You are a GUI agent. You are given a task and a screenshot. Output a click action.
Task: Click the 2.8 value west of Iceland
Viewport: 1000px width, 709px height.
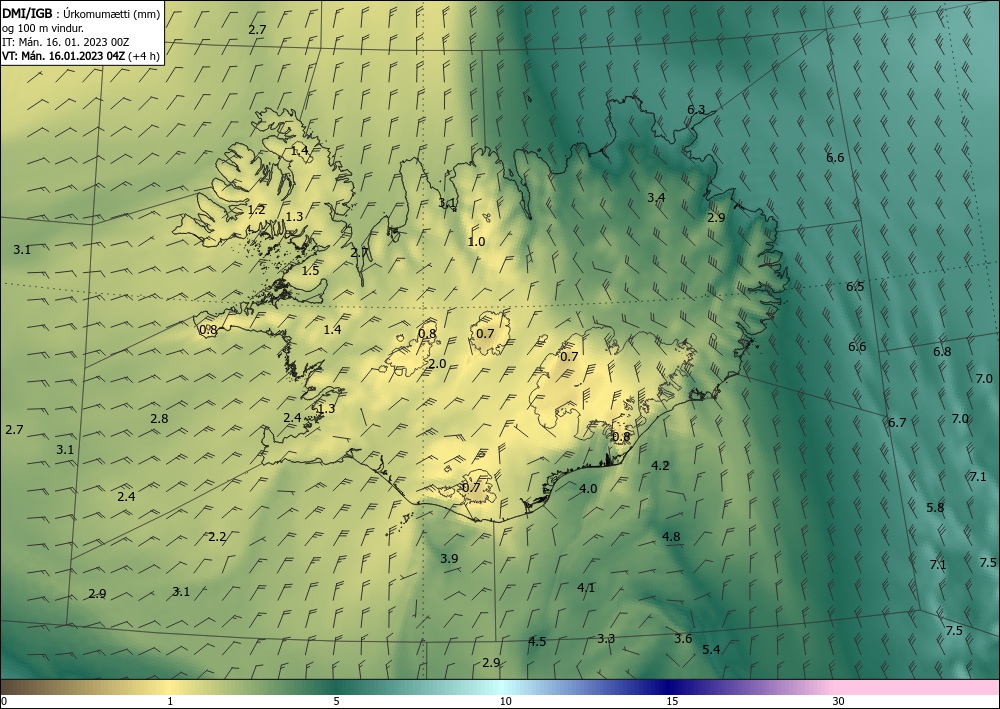point(159,419)
